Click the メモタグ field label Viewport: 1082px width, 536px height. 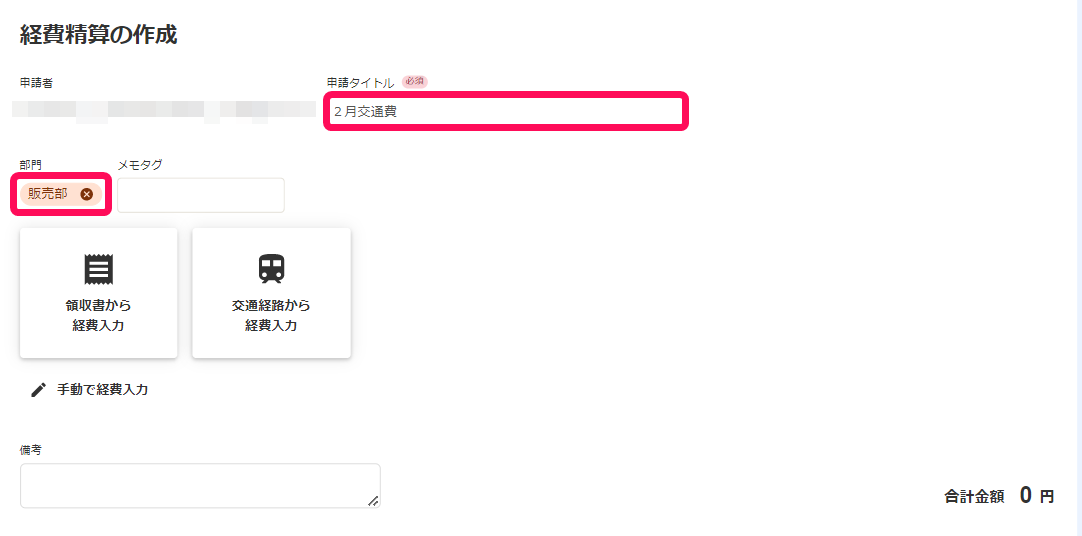140,164
